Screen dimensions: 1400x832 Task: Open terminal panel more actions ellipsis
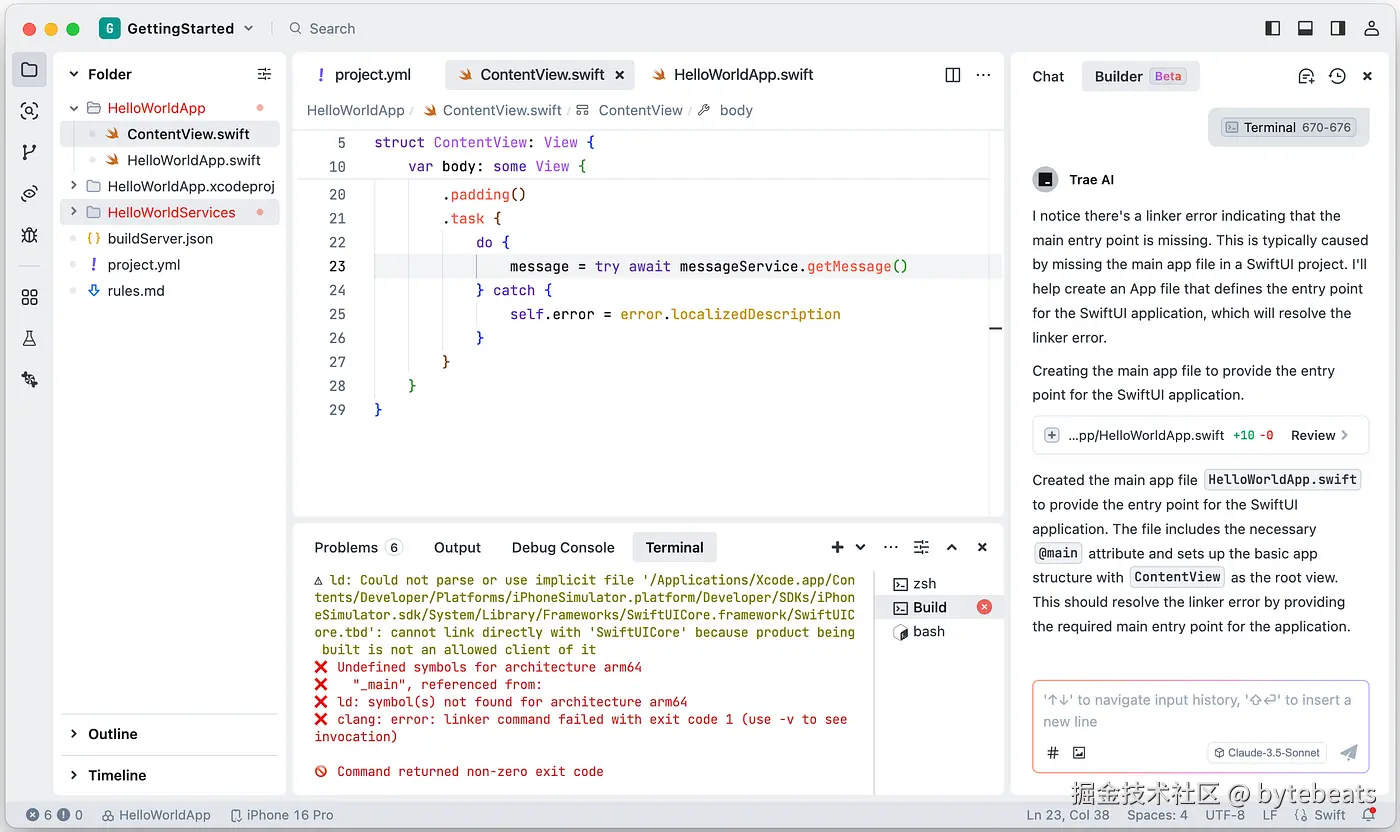tap(891, 547)
